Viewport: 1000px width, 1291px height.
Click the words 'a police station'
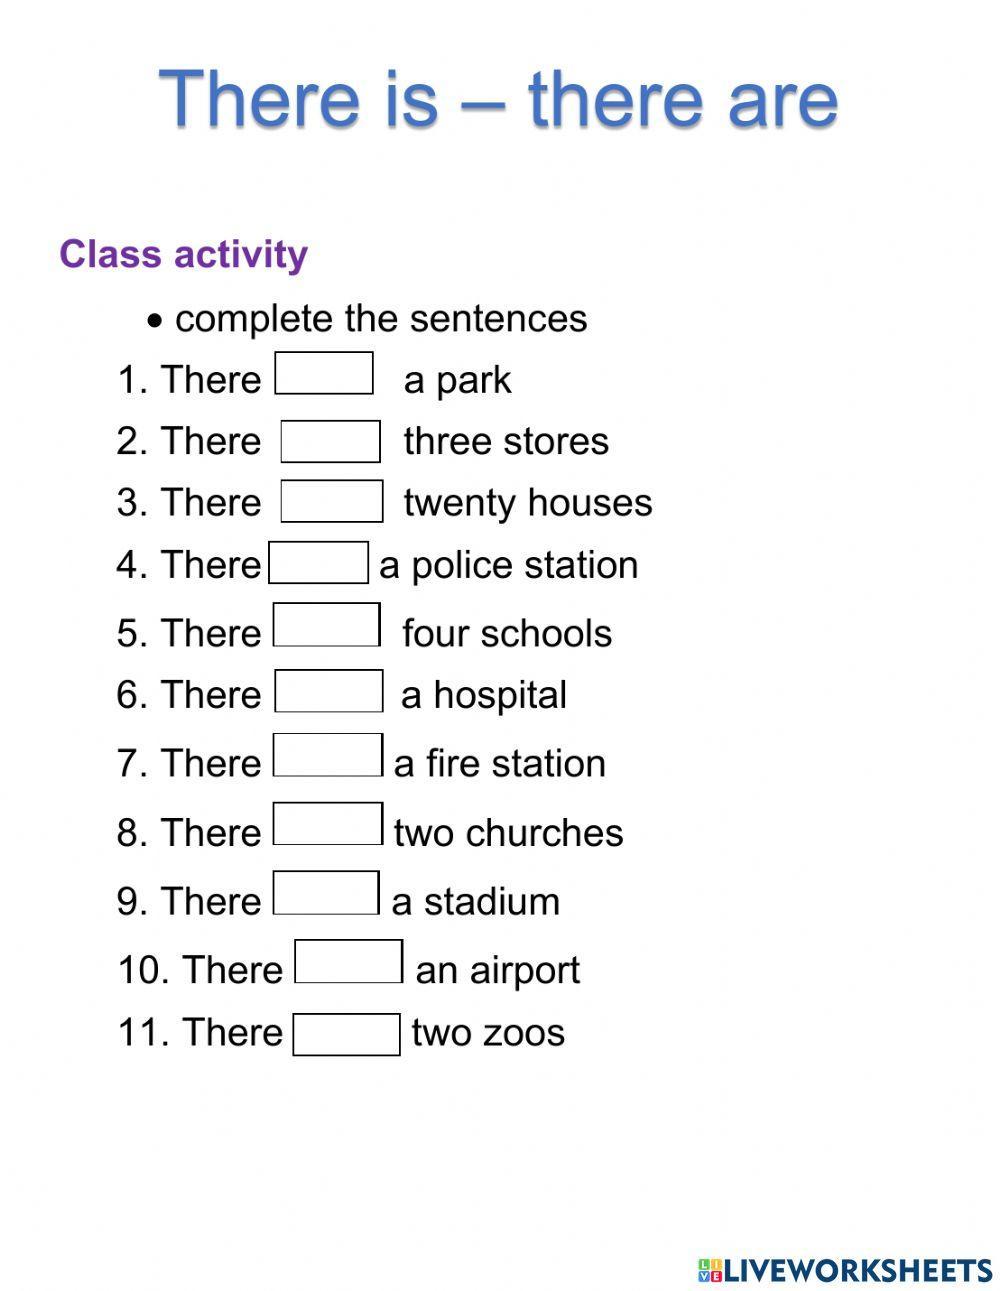508,566
